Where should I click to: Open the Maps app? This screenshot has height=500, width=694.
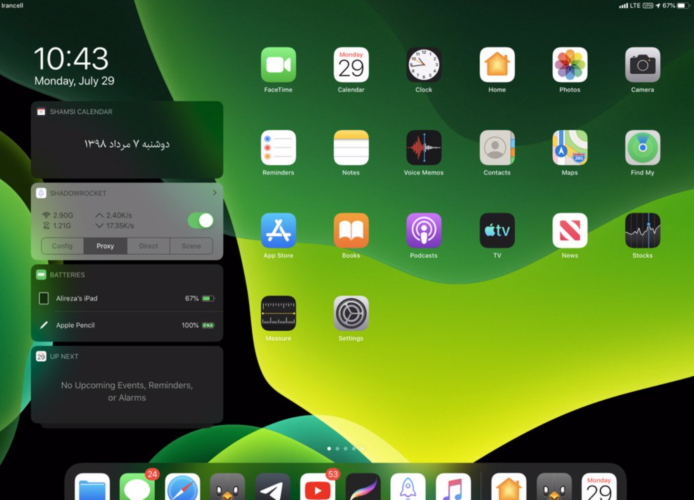click(570, 147)
